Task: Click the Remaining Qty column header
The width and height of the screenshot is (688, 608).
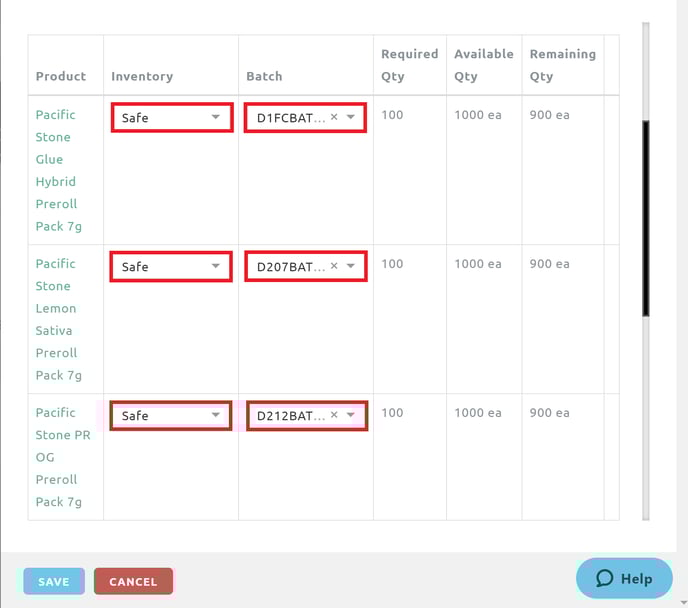Action: 563,65
